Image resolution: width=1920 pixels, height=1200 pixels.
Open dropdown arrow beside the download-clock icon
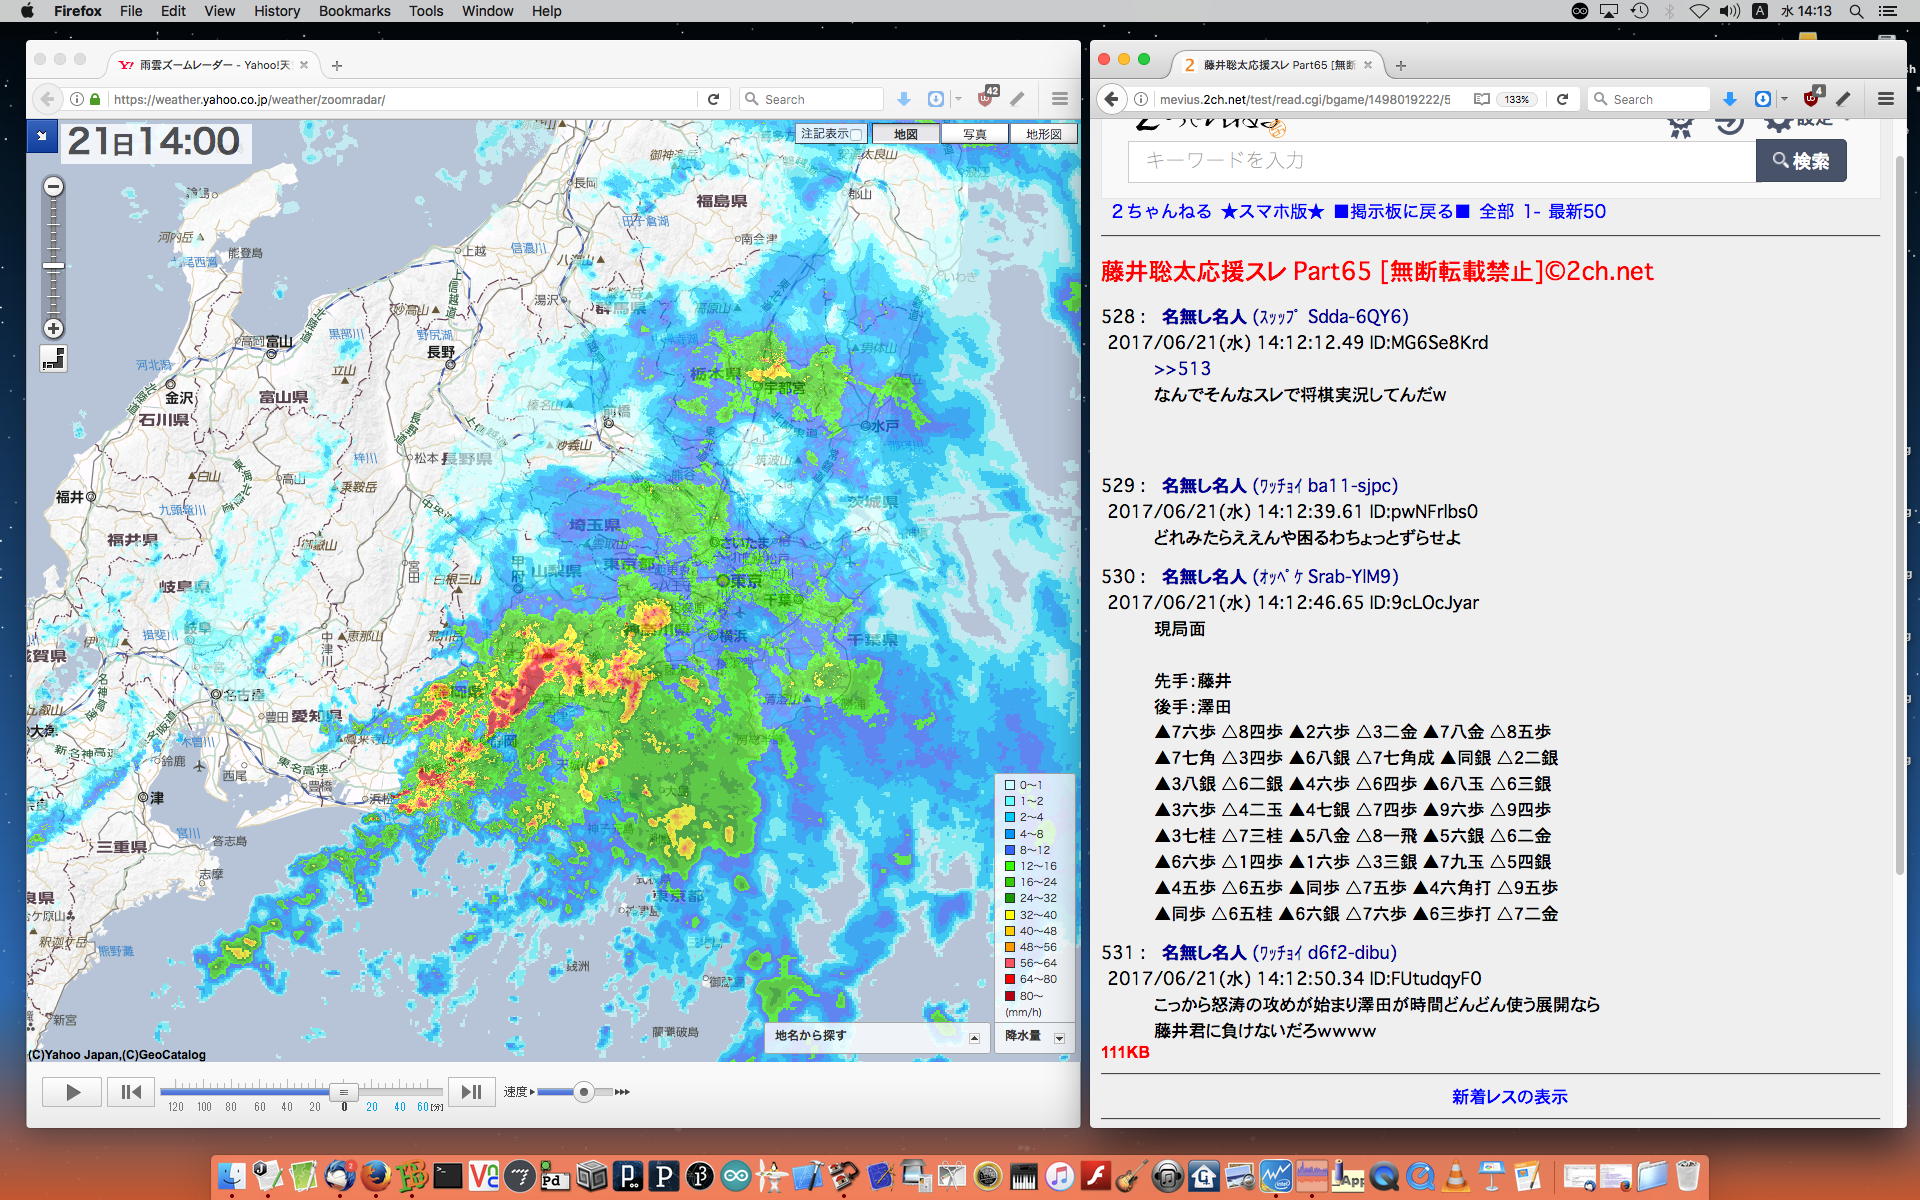pos(958,99)
